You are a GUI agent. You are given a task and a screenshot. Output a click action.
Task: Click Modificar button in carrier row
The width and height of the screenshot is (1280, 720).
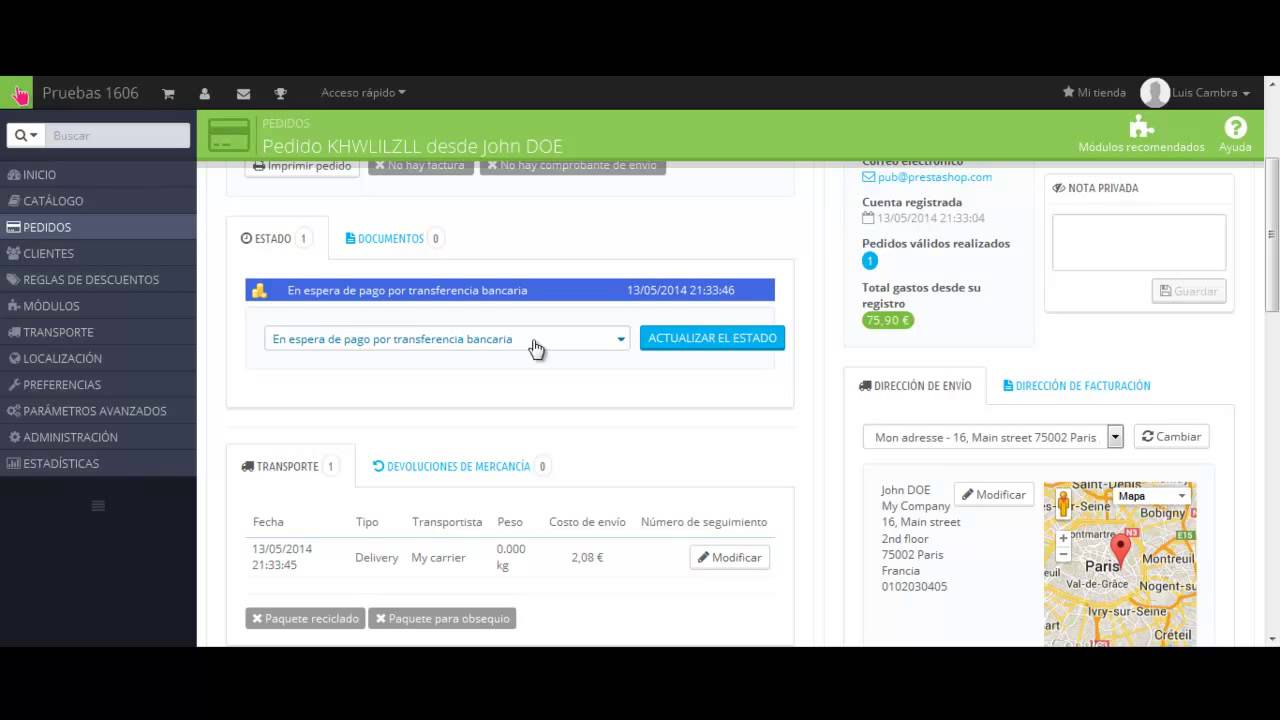729,557
